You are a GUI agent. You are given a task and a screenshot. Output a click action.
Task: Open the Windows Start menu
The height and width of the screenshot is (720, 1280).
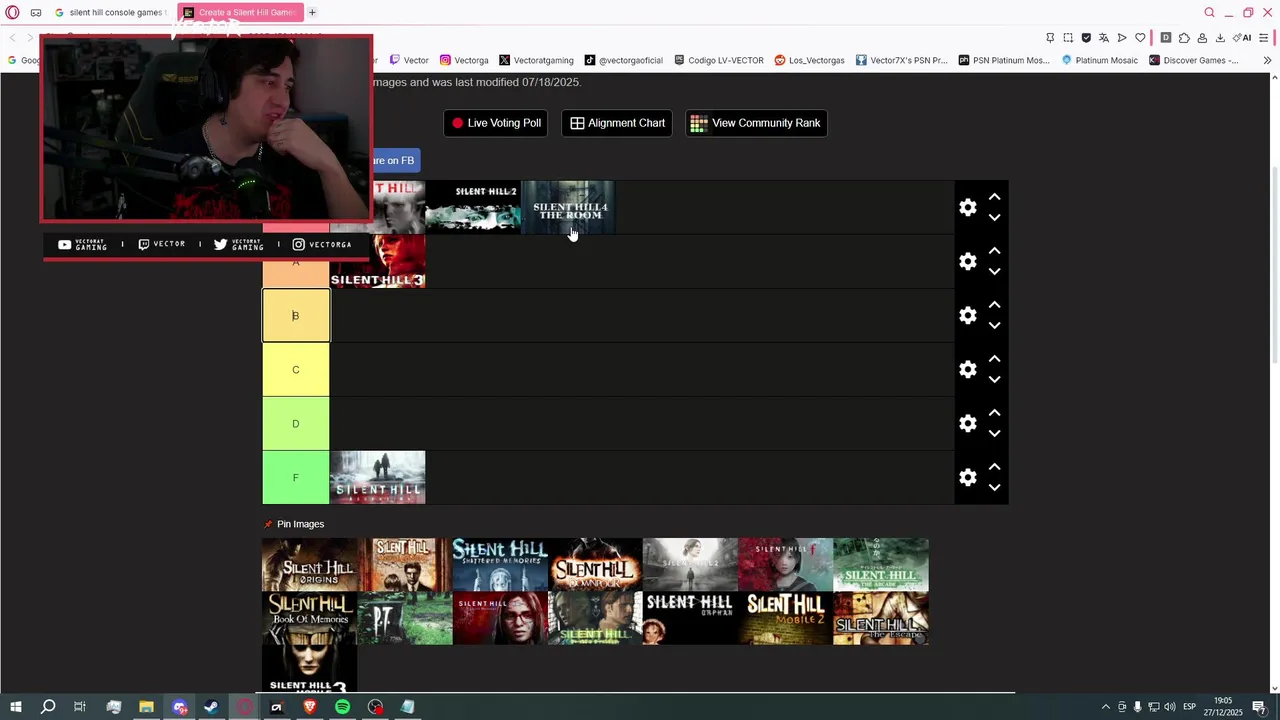15,707
